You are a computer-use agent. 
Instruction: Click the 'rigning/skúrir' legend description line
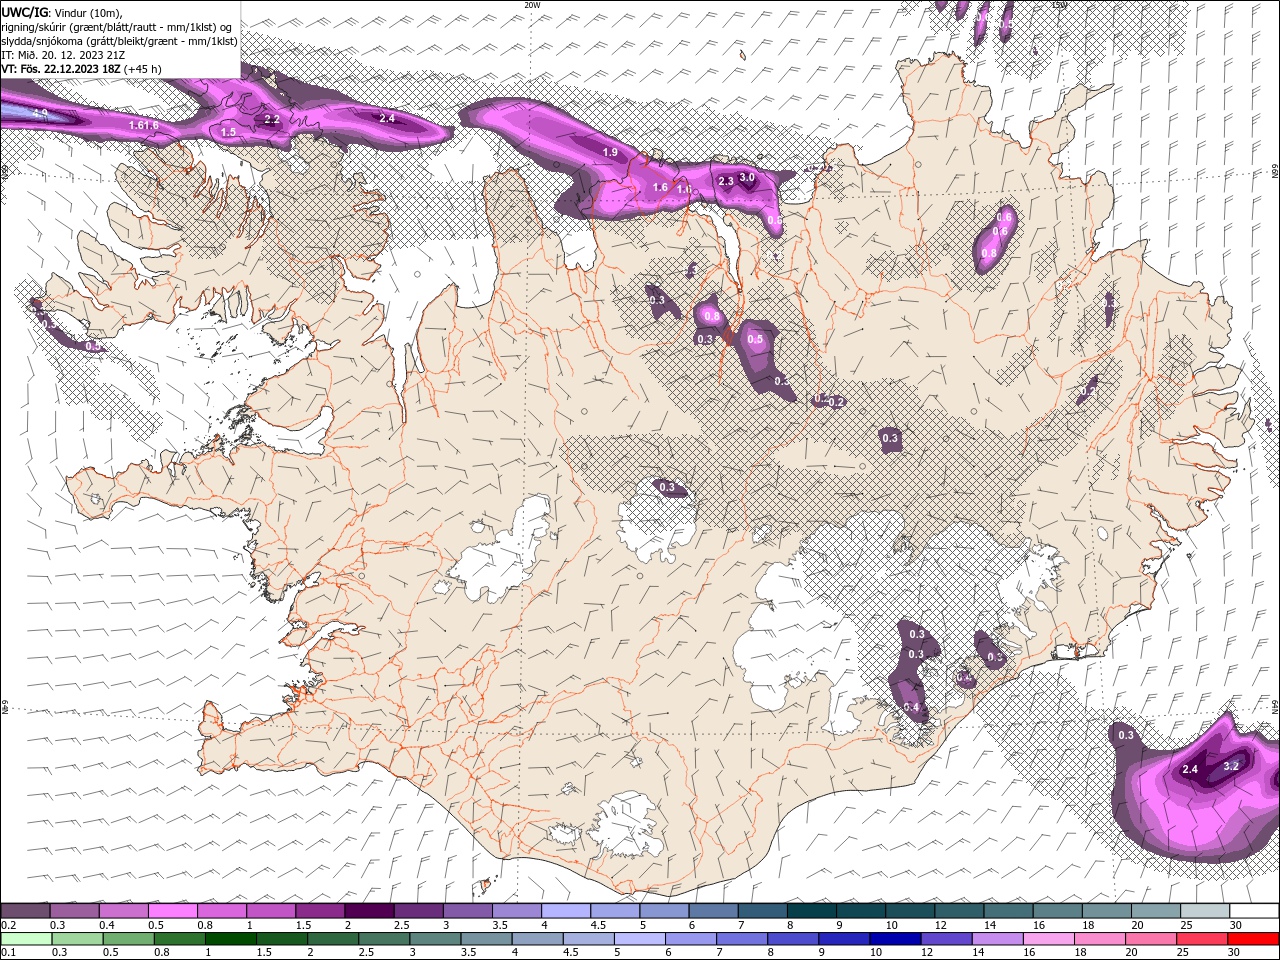(118, 27)
